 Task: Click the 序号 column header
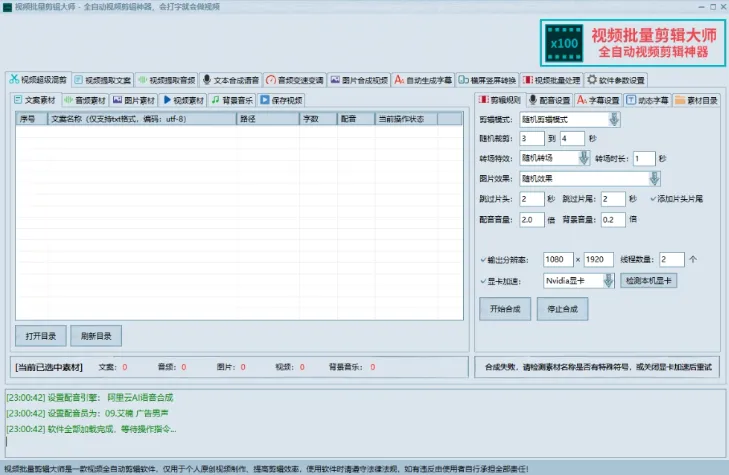point(32,119)
